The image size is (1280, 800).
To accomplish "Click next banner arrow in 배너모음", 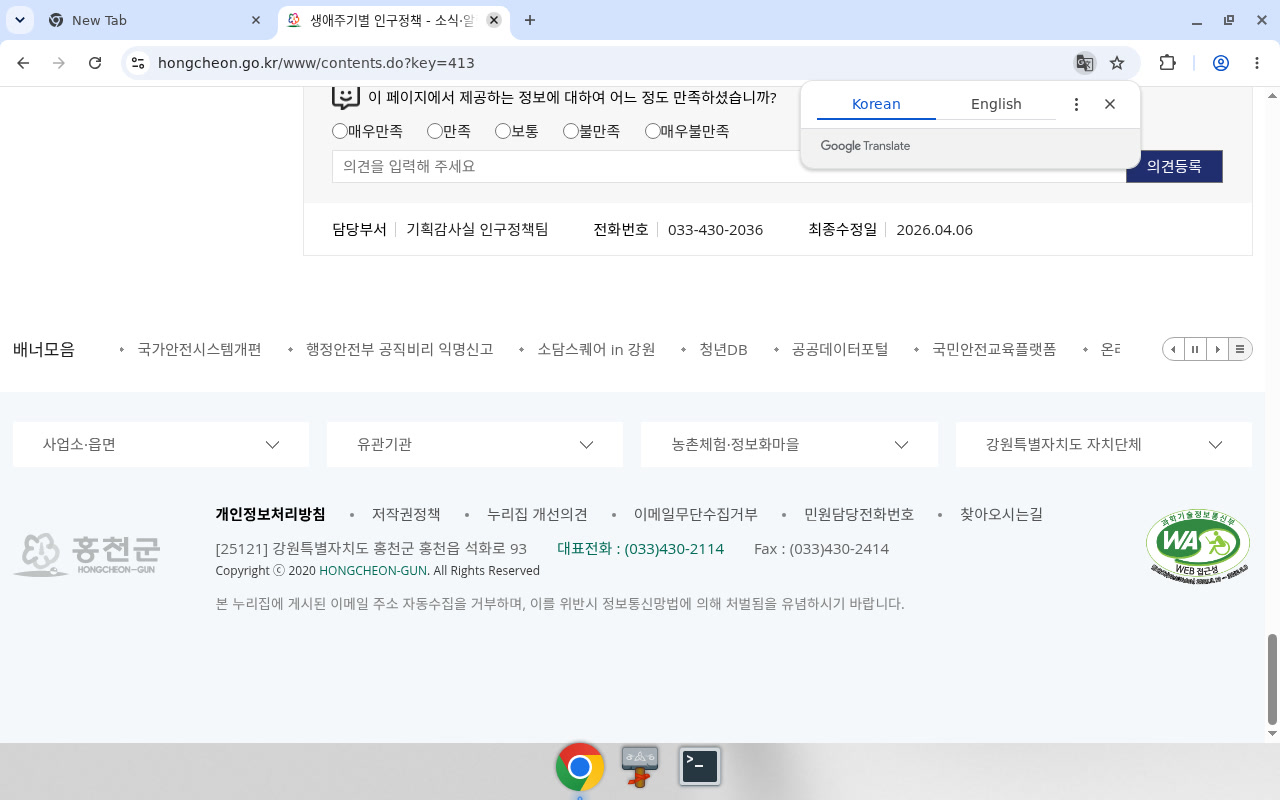I will [1217, 349].
